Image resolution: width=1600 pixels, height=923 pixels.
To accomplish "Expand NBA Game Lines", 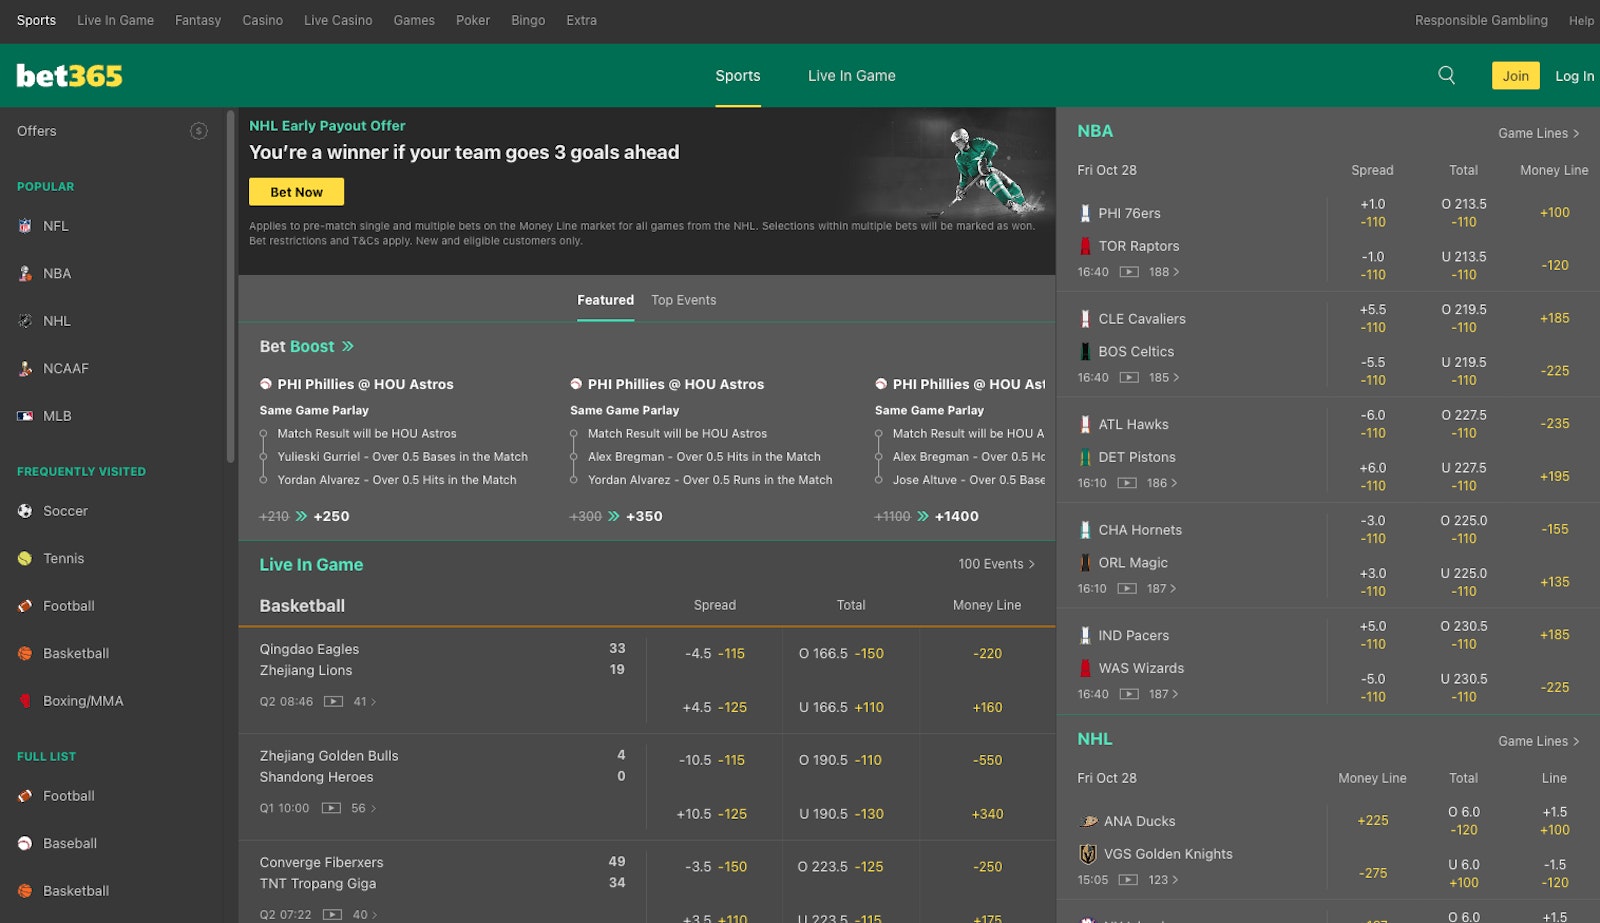I will click(1538, 132).
